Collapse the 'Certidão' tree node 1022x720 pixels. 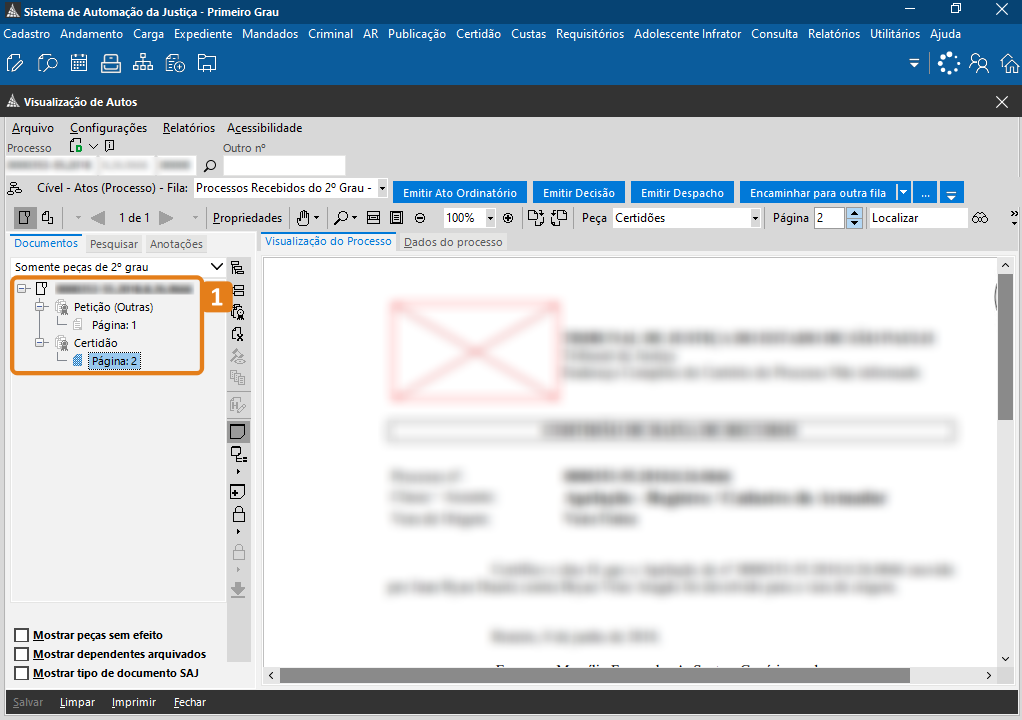(x=40, y=343)
